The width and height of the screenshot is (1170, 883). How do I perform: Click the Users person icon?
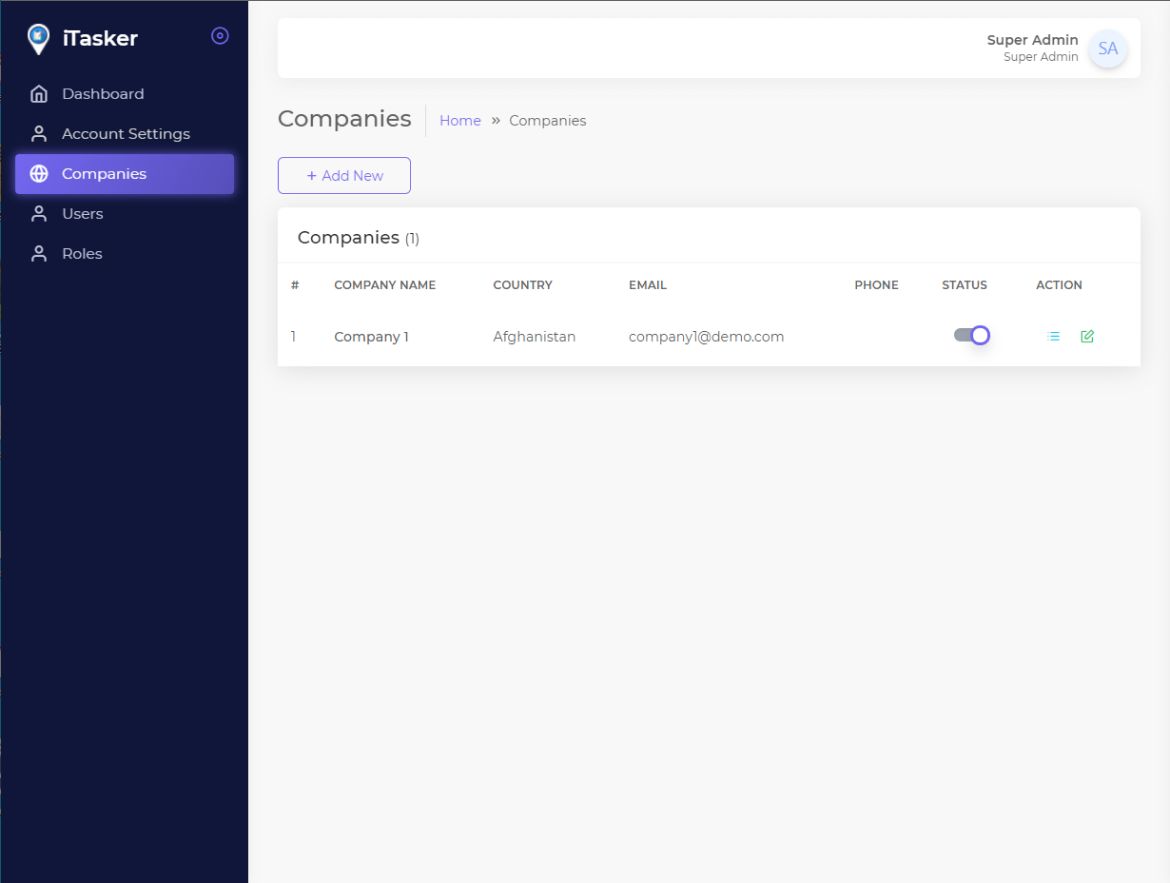click(39, 214)
